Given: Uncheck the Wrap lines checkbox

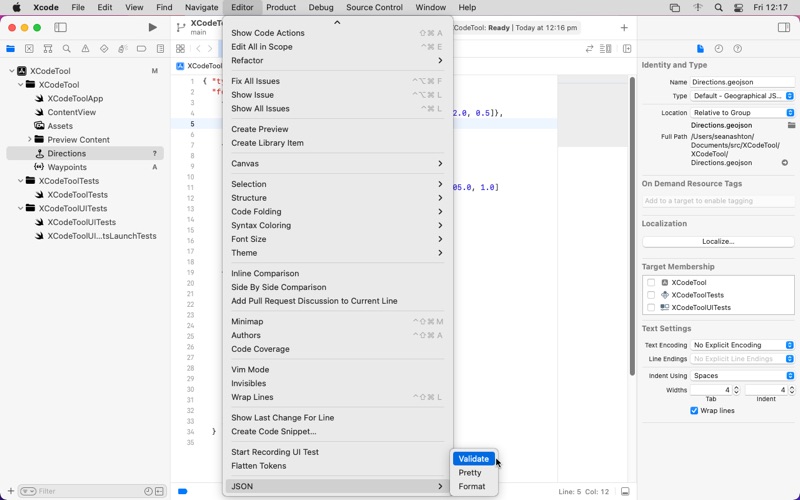Looking at the screenshot, I should point(694,410).
